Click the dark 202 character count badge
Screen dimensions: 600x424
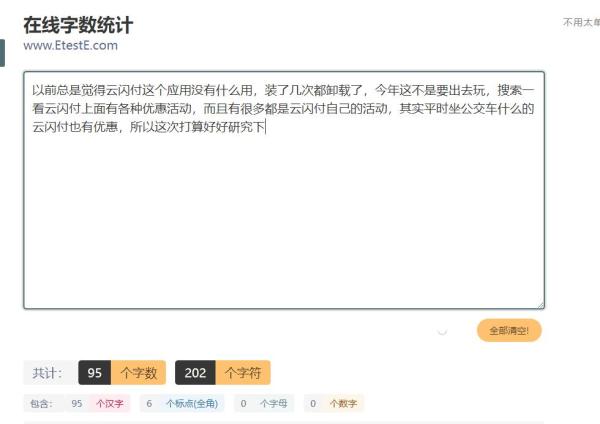click(x=196, y=372)
